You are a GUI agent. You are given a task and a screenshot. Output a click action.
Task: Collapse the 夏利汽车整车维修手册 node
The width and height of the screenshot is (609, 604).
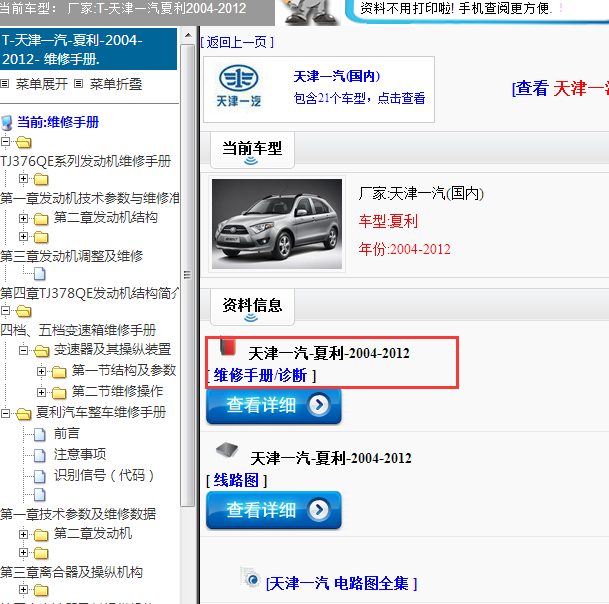click(5, 413)
